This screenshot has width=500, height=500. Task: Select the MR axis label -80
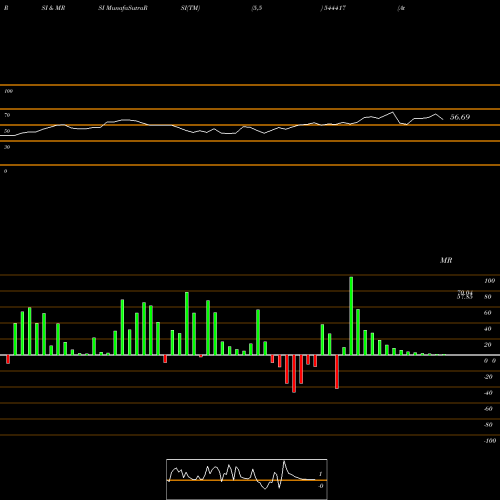[488, 425]
